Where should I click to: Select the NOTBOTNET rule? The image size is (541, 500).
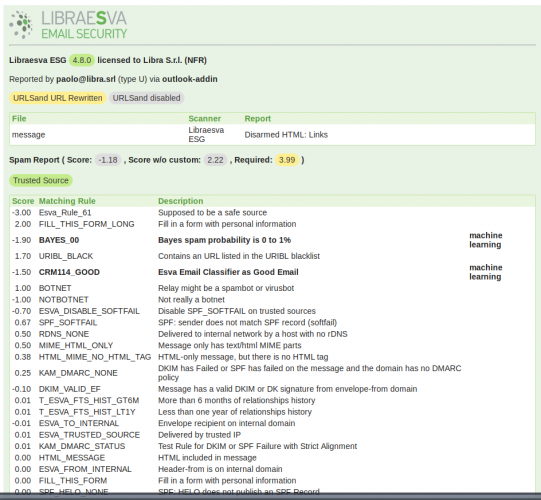pos(64,300)
